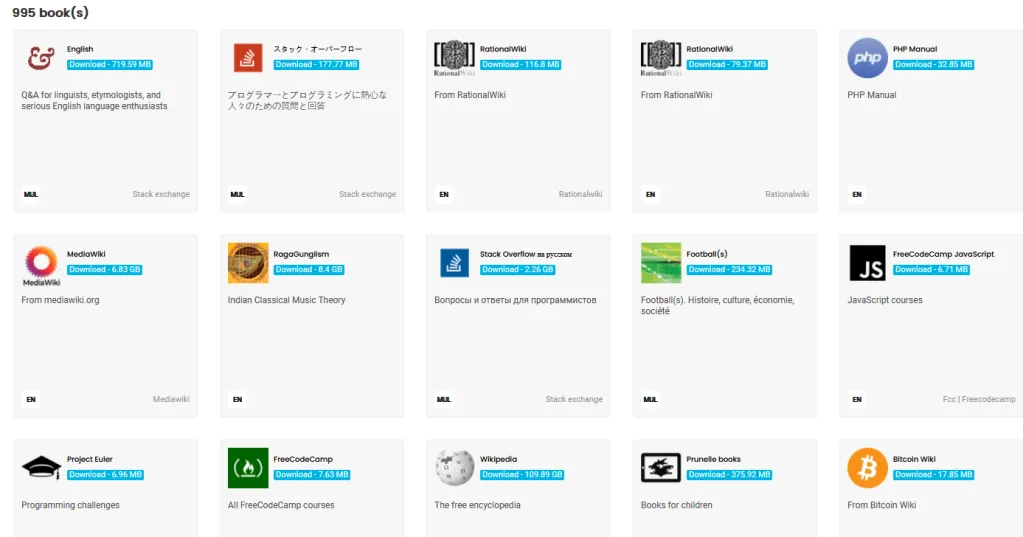The width and height of the screenshot is (1023, 537).
Task: Click the "Project Euler" title text
Action: (x=89, y=459)
